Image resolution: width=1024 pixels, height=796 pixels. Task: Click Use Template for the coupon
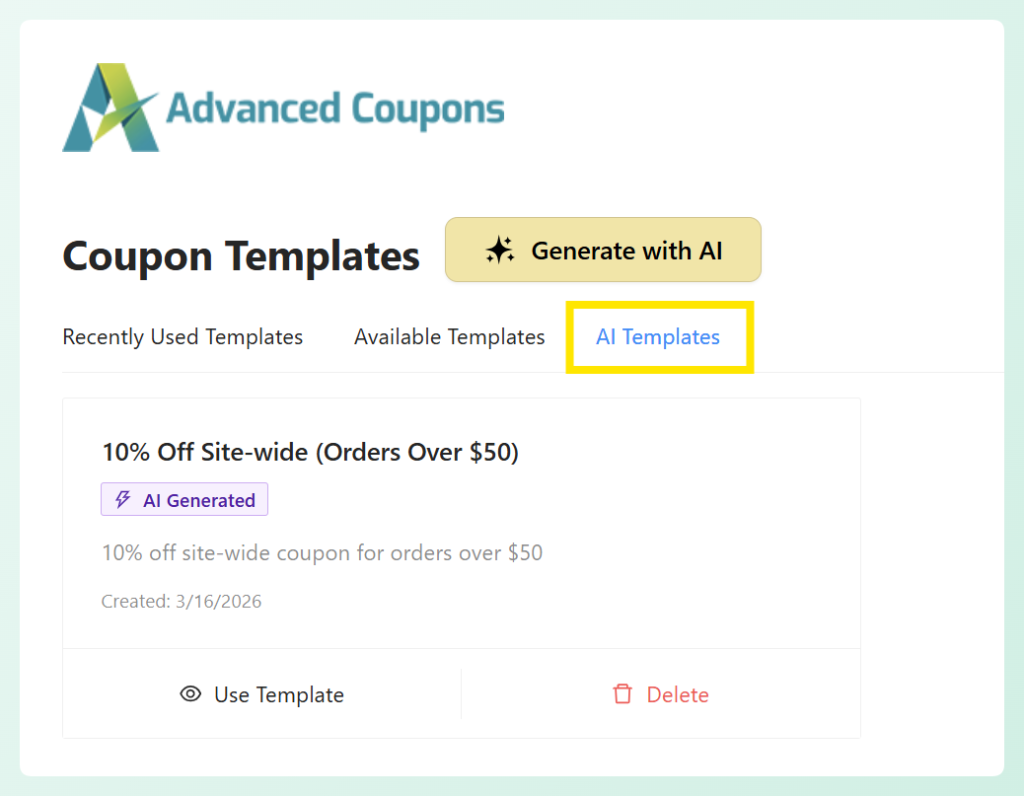[261, 694]
